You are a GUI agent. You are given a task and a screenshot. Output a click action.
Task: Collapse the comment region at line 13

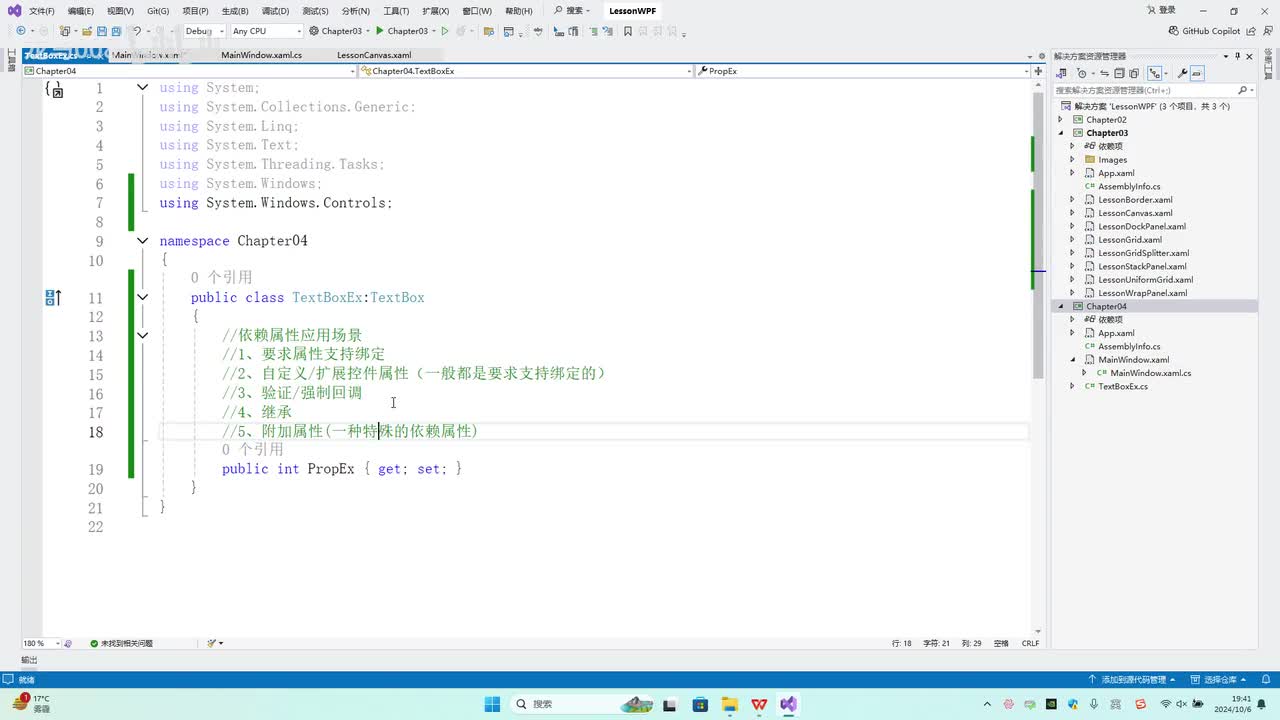coord(142,336)
